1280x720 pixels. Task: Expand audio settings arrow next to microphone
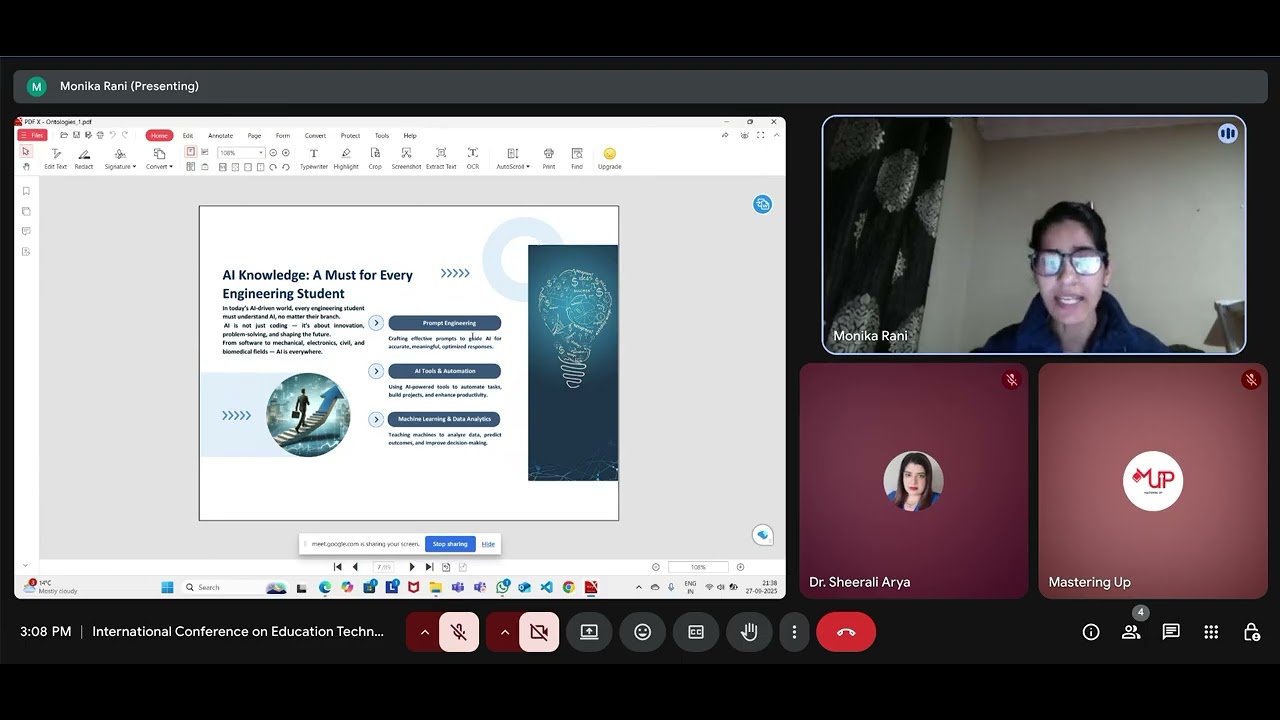[424, 632]
